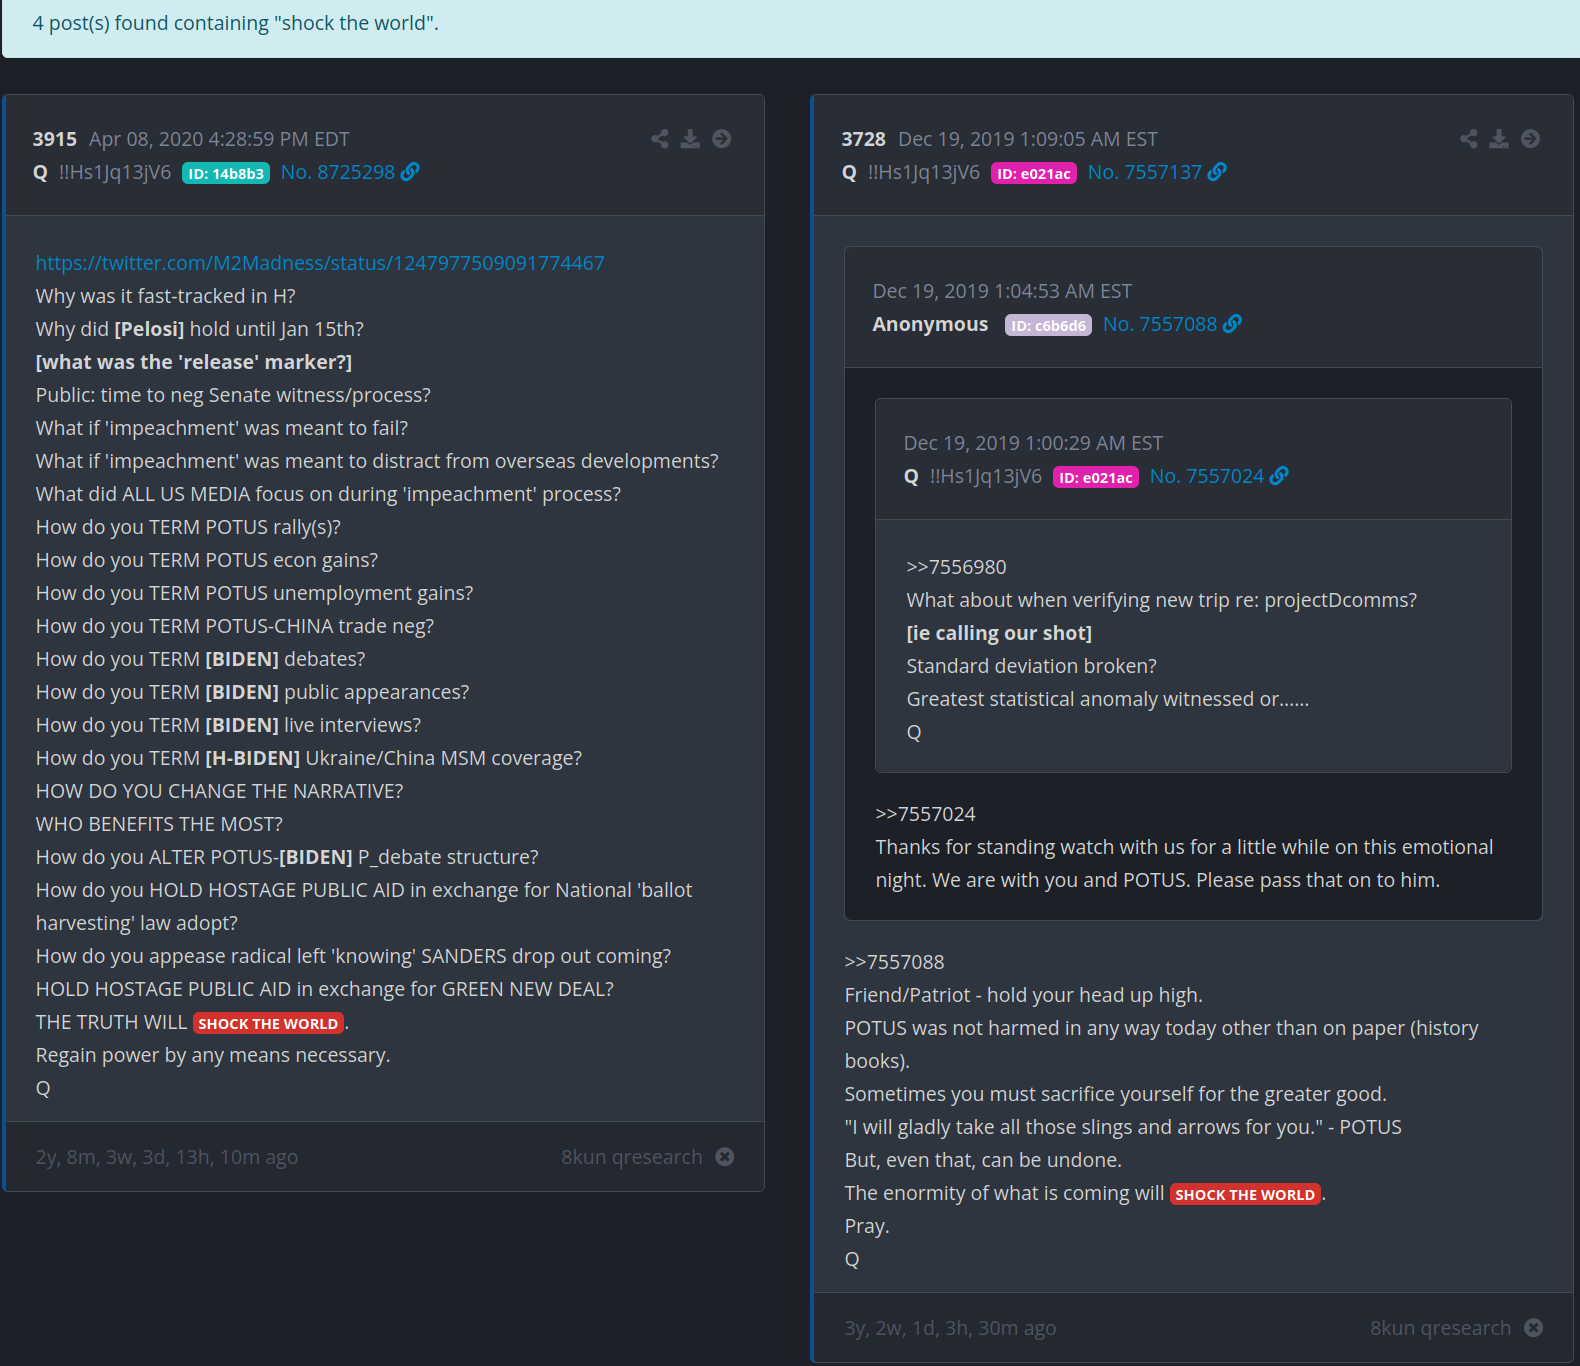Viewport: 1580px width, 1366px height.
Task: Click arrow-circle icon on post 3728
Action: click(x=1531, y=139)
